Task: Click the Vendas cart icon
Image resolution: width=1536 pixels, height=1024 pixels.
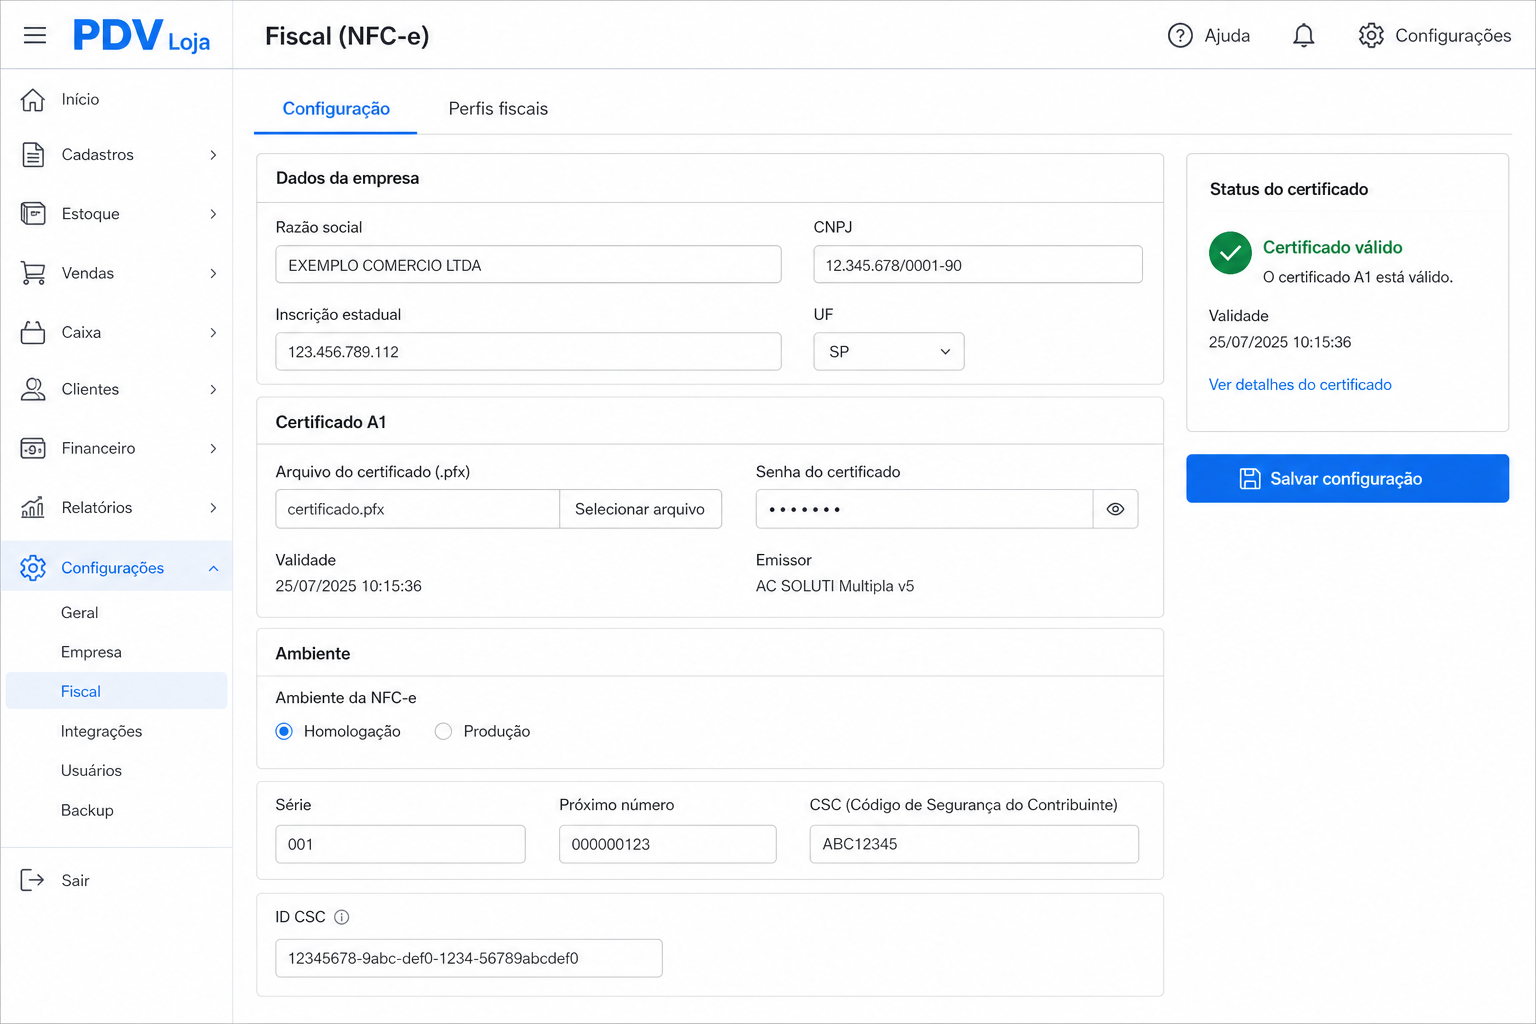Action: [33, 273]
